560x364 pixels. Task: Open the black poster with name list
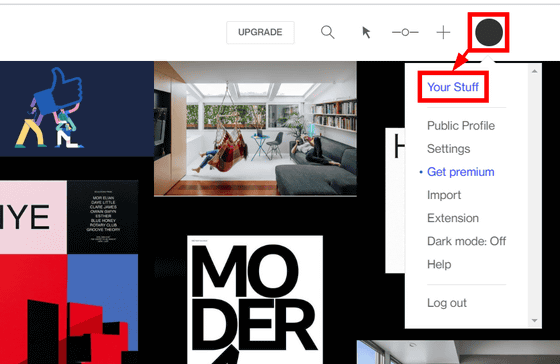[103, 217]
